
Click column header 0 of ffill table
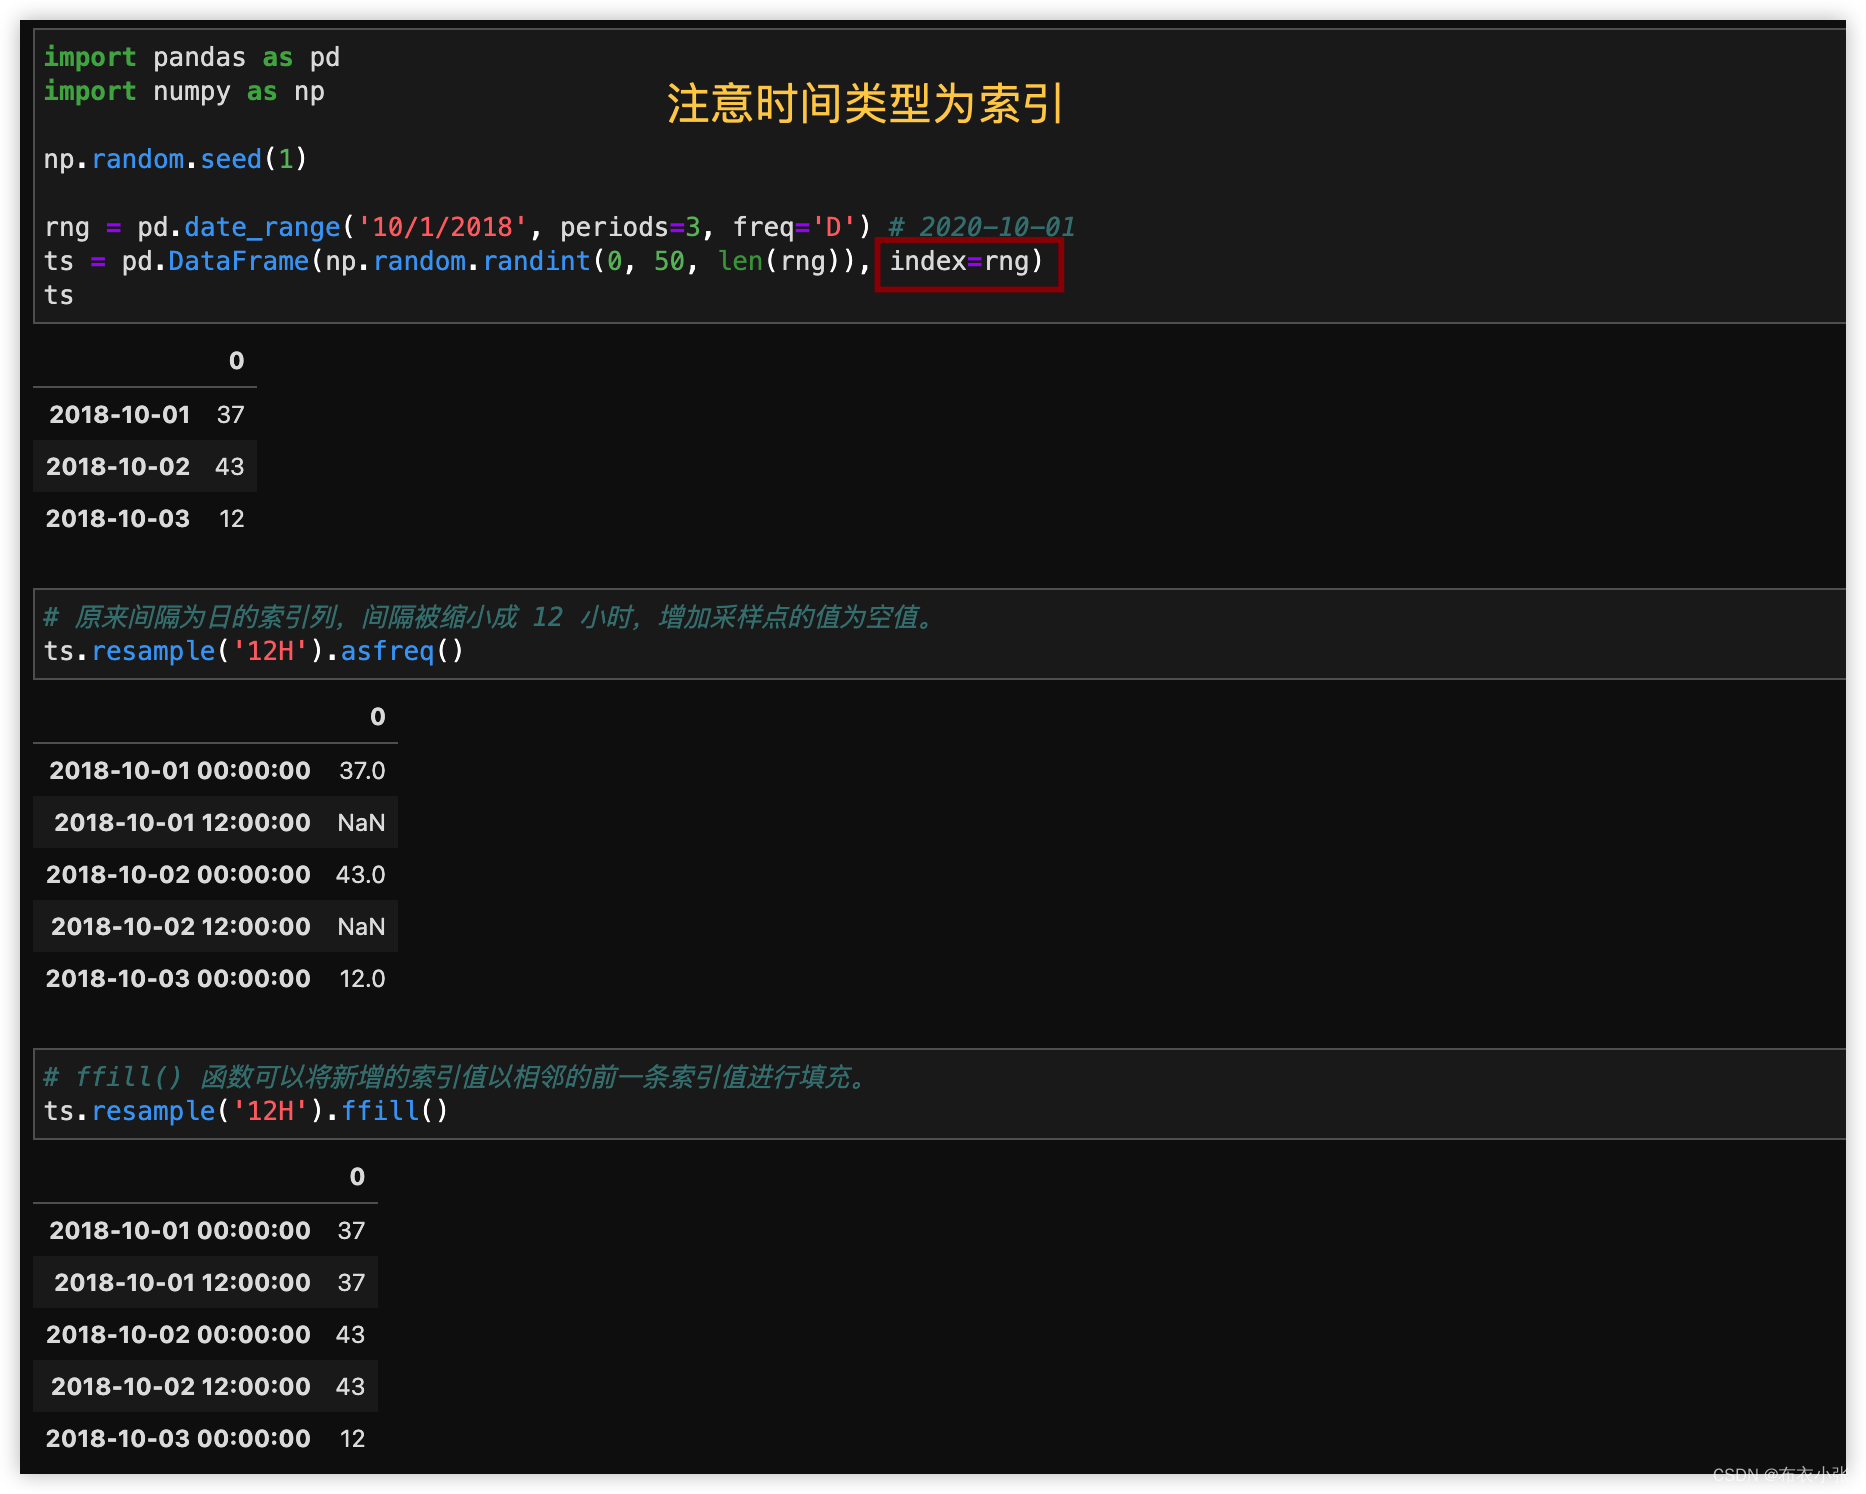[358, 1176]
